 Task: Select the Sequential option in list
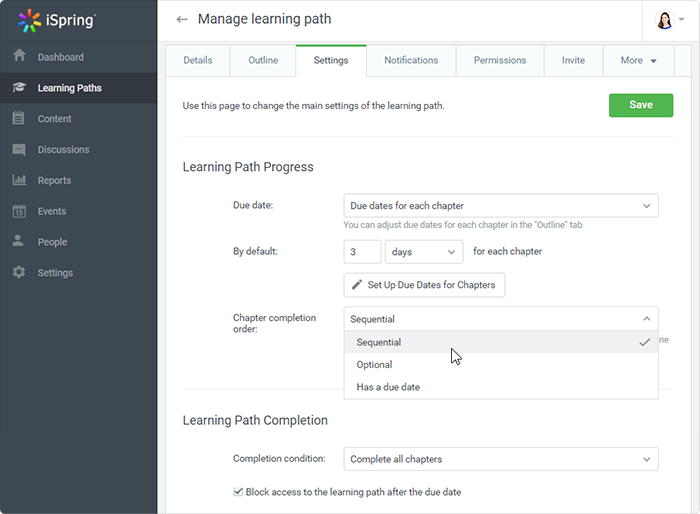[501, 342]
